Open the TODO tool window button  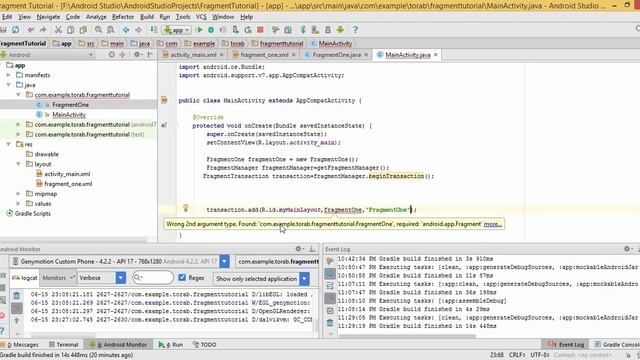204,344
